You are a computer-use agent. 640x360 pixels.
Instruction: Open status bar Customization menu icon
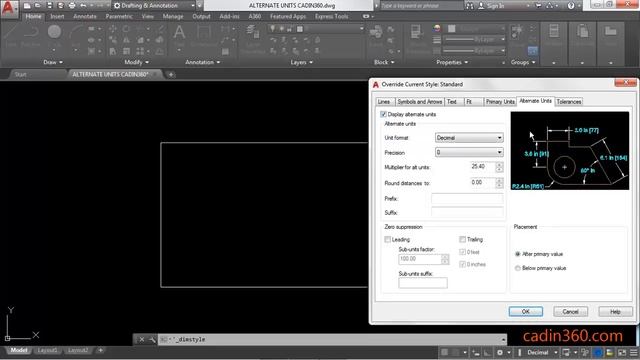click(633, 352)
